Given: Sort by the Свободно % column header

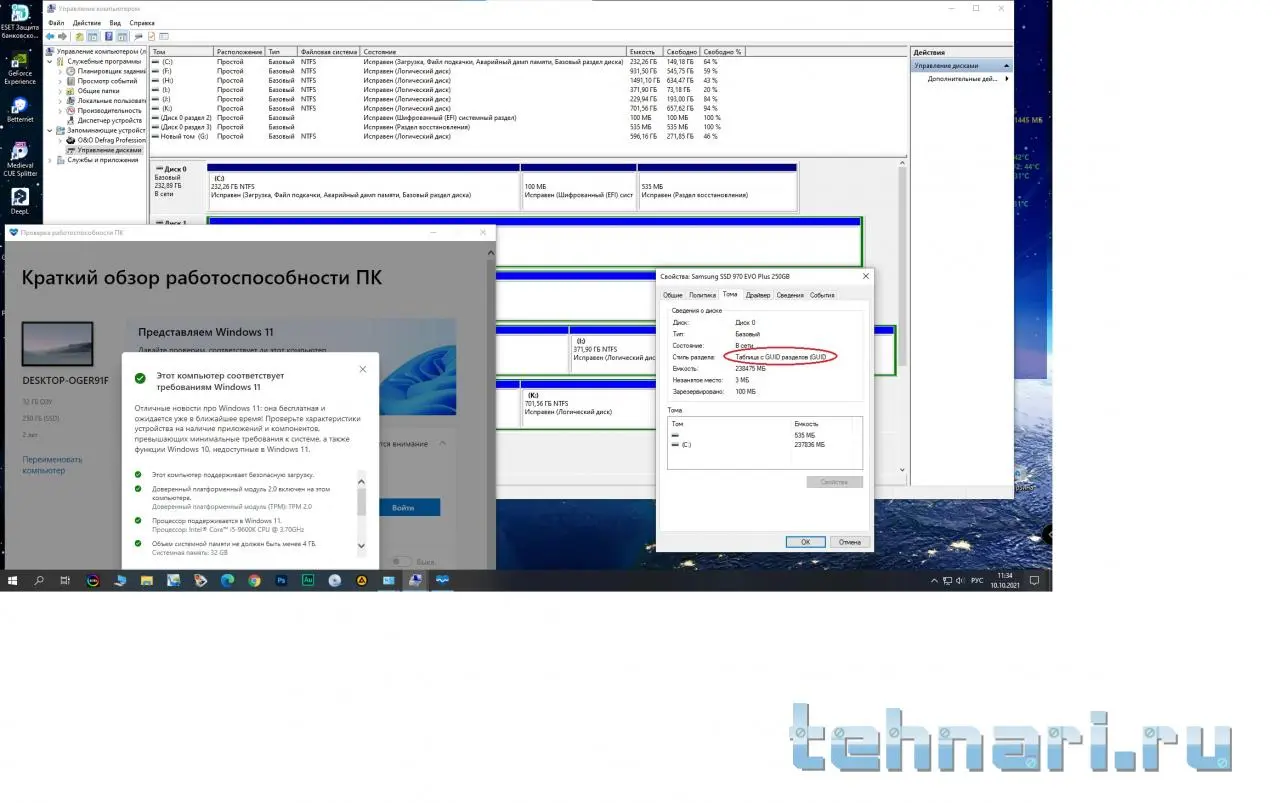Looking at the screenshot, I should pyautogui.click(x=723, y=51).
